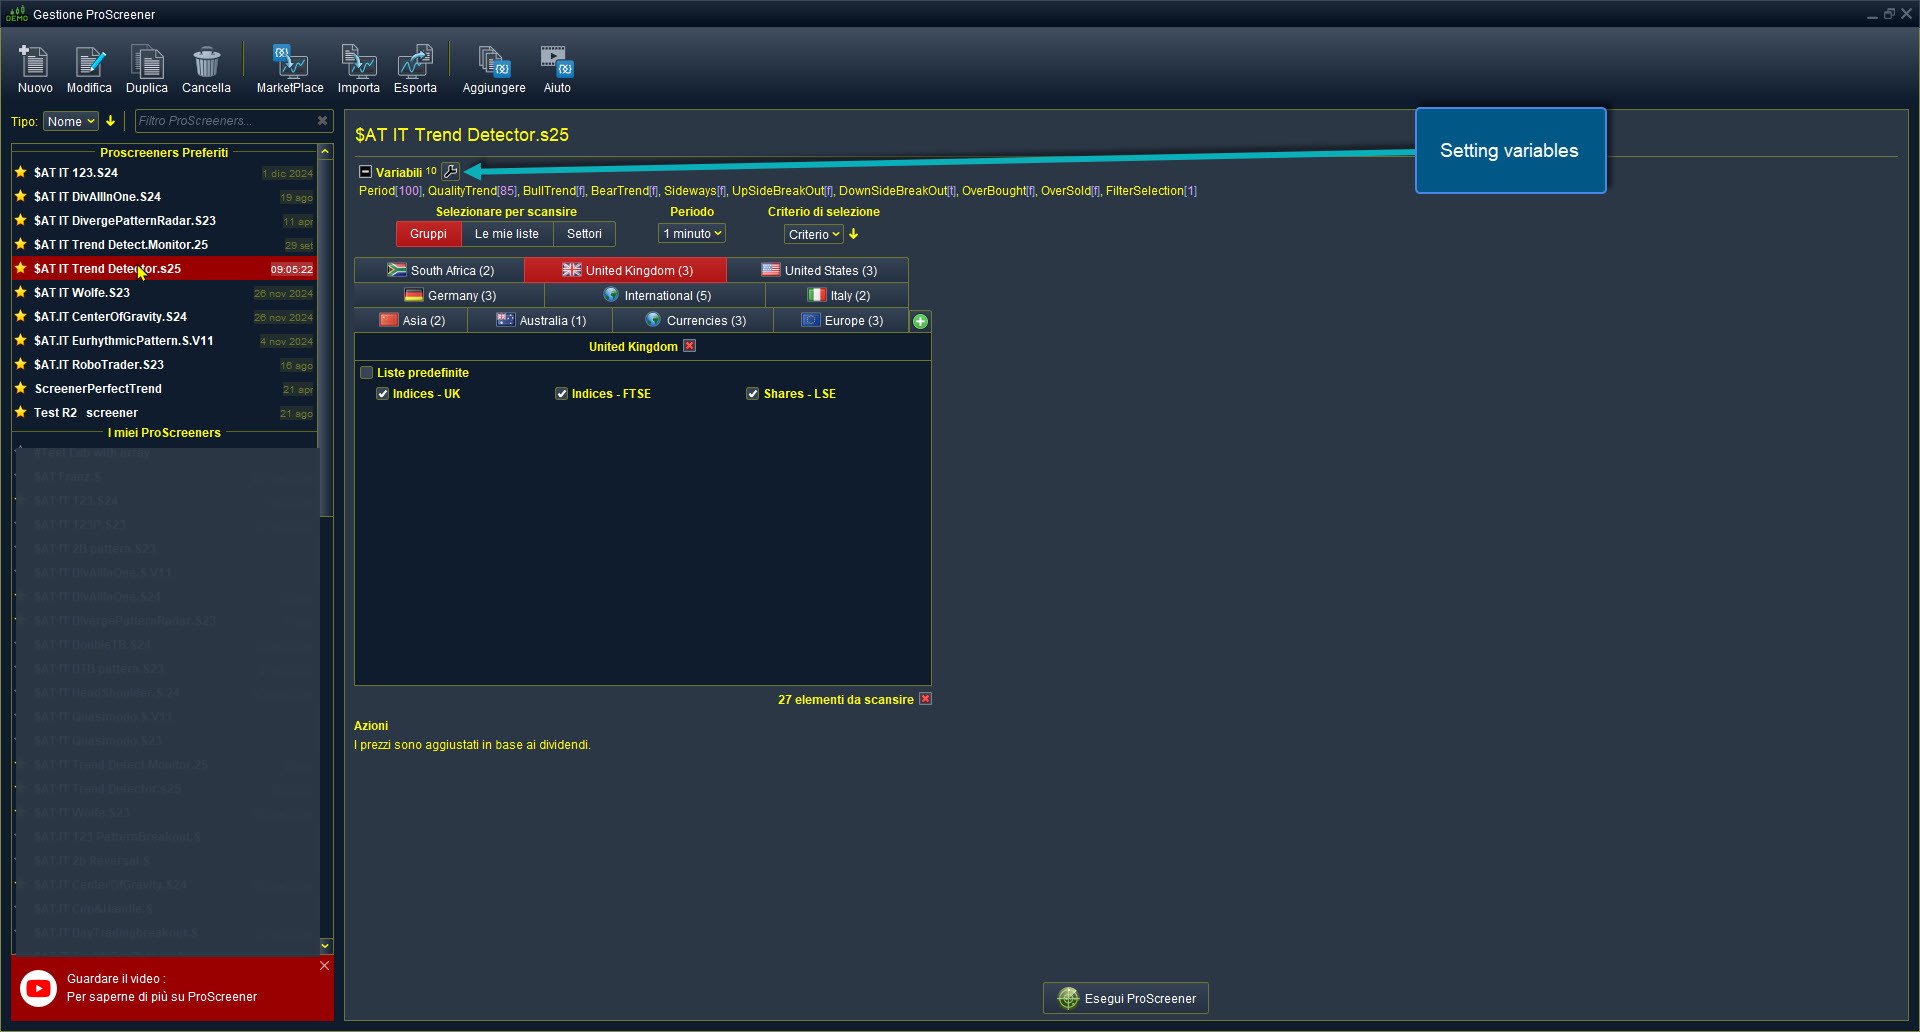
Task: Open the Tipo Nome sort dropdown
Action: click(71, 122)
